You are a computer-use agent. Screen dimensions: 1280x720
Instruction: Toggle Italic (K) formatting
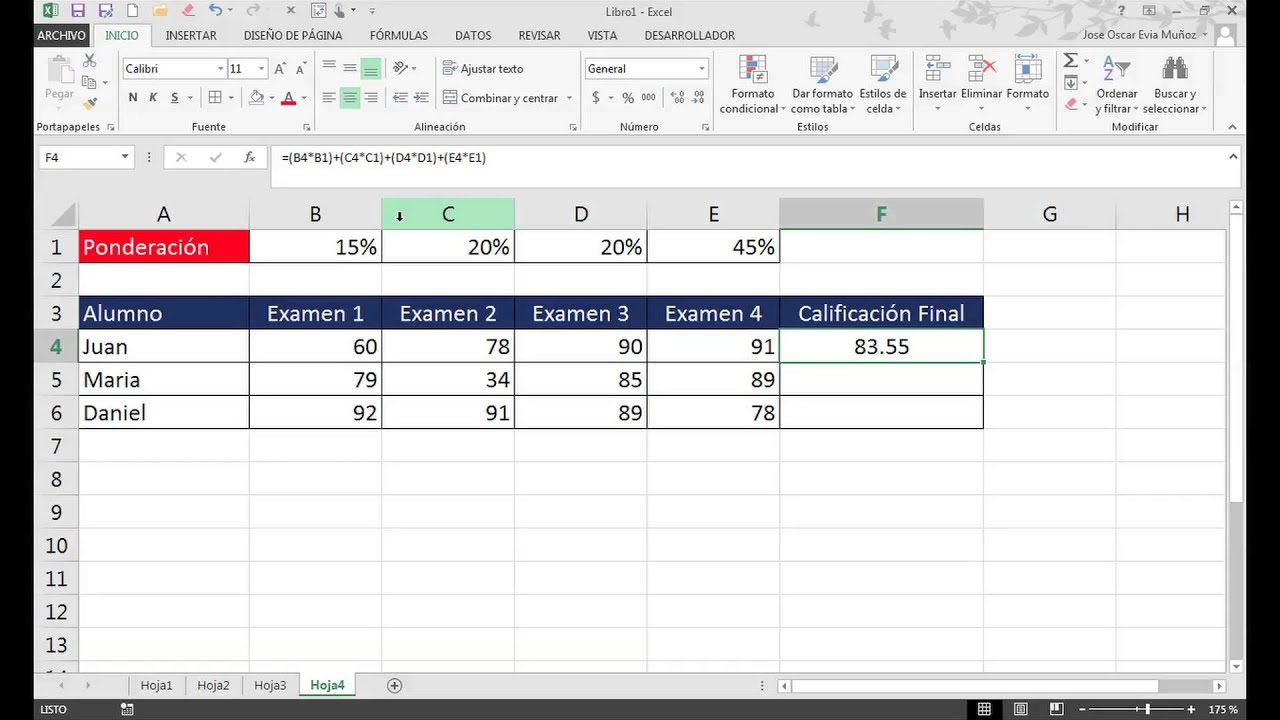pyautogui.click(x=153, y=98)
